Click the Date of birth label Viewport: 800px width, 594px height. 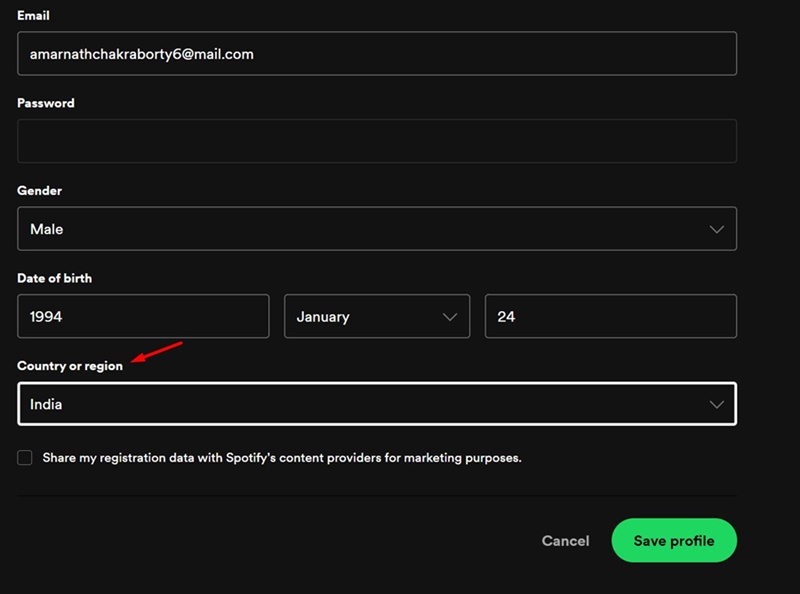click(x=55, y=279)
